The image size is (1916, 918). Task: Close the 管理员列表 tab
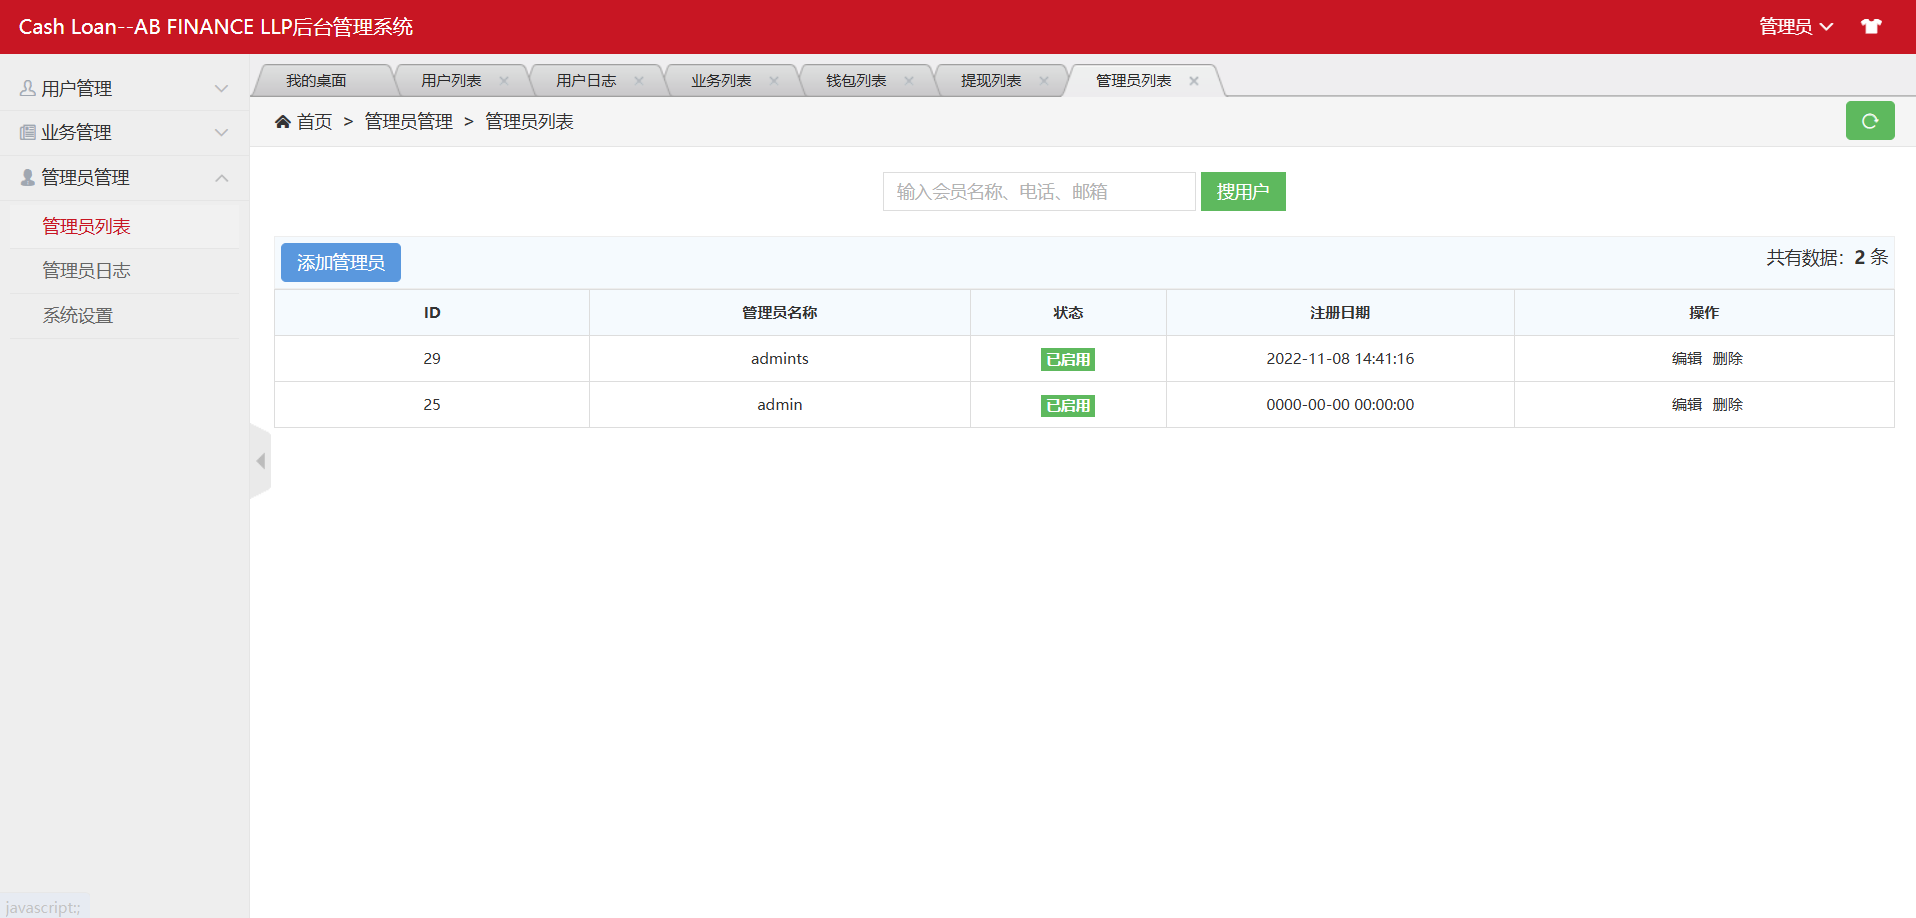[1193, 81]
